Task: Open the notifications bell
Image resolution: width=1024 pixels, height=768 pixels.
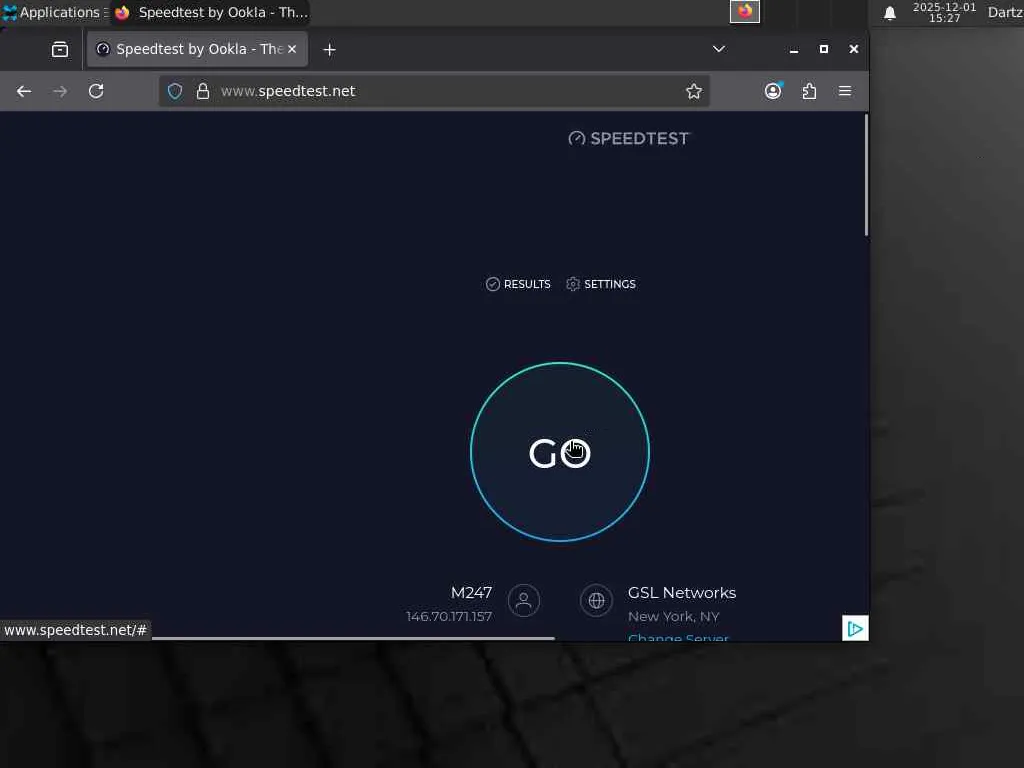Action: tap(889, 13)
